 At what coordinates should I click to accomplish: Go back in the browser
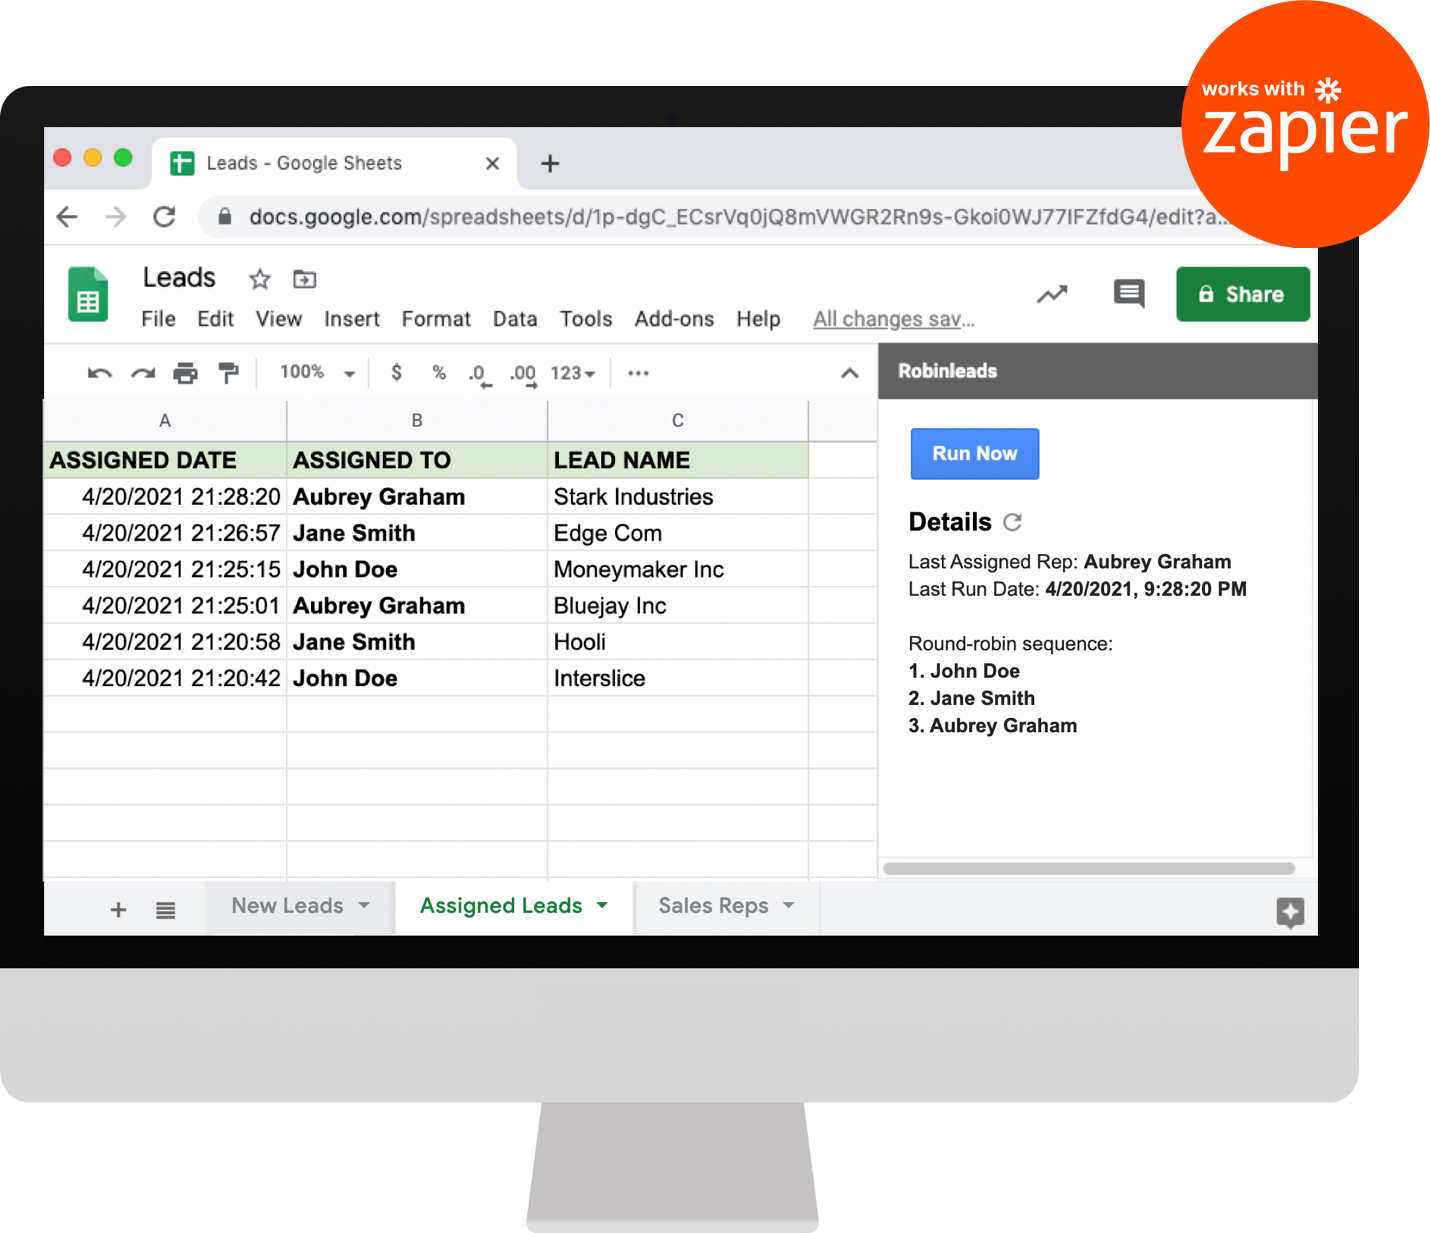[x=67, y=216]
